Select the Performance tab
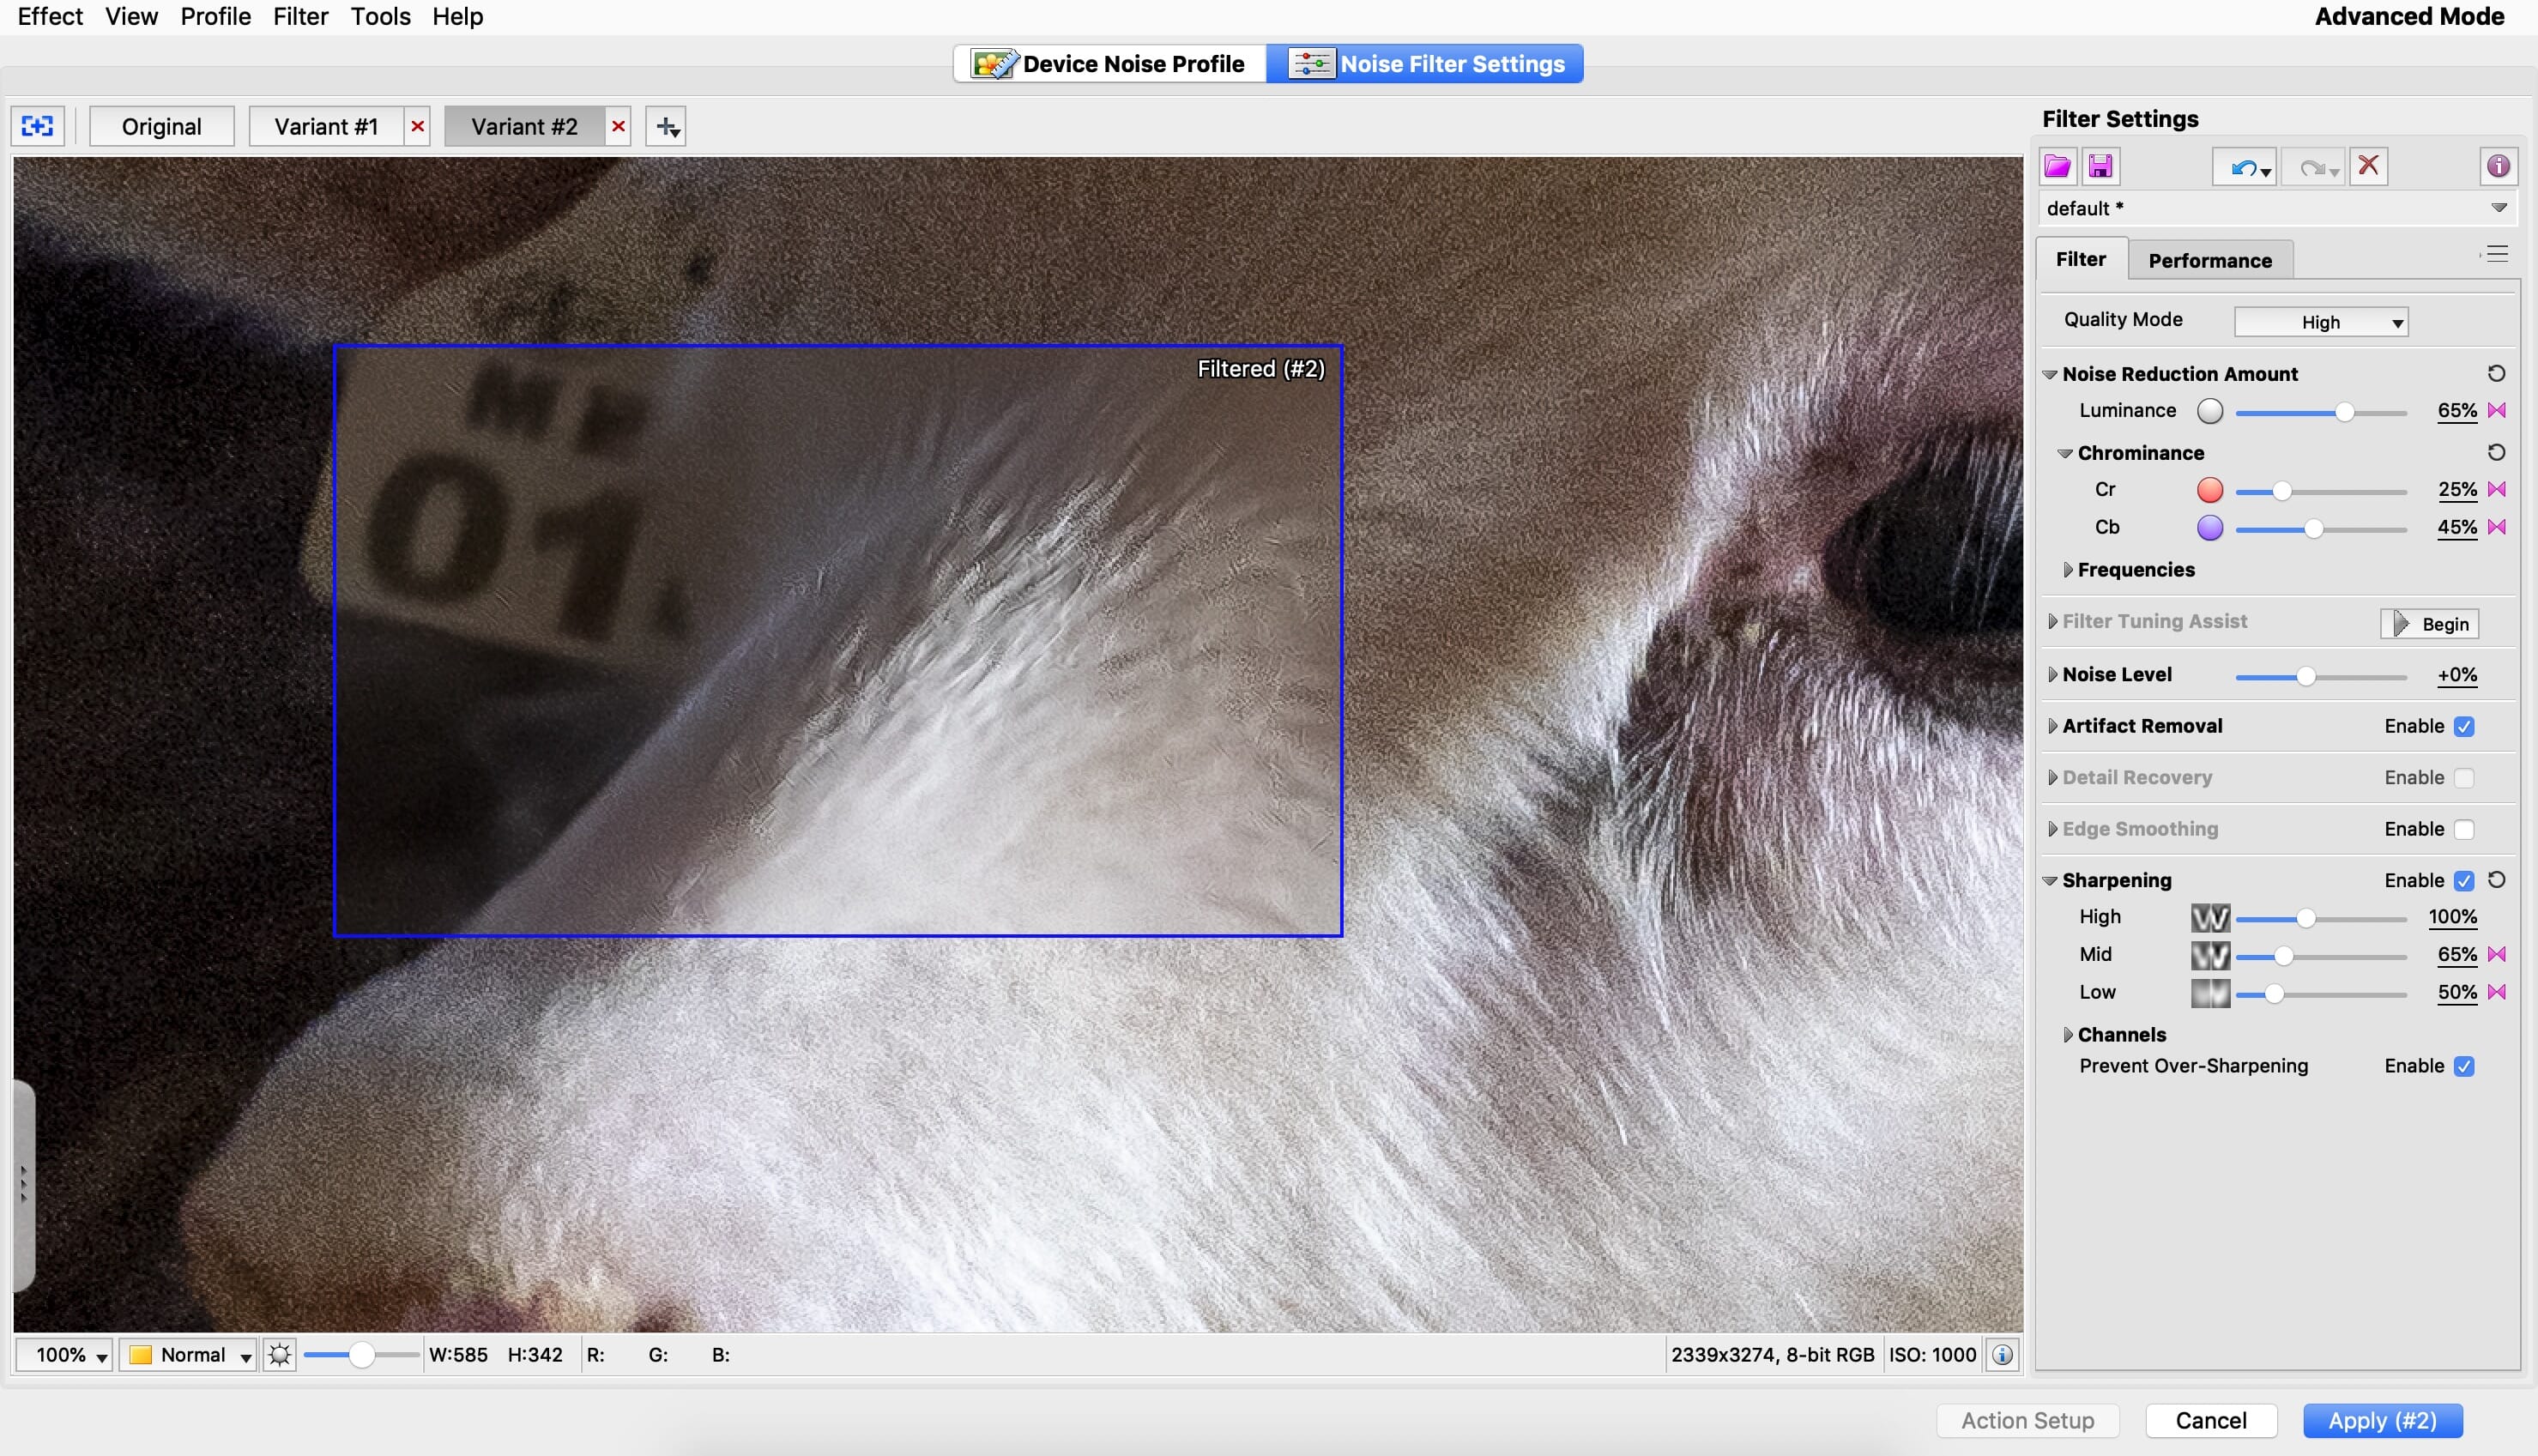The height and width of the screenshot is (1456, 2538). point(2210,260)
